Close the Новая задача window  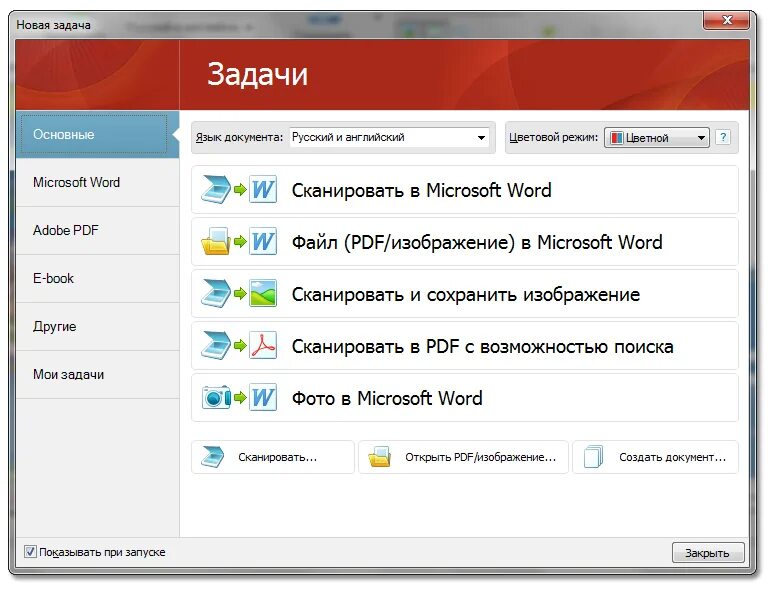(727, 20)
